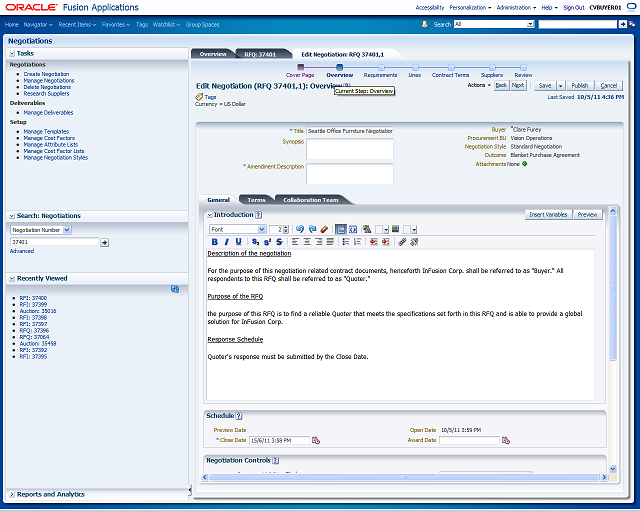Screen dimensions: 640x512
Task: Click the Tags icon under title
Action: pyautogui.click(x=199, y=97)
